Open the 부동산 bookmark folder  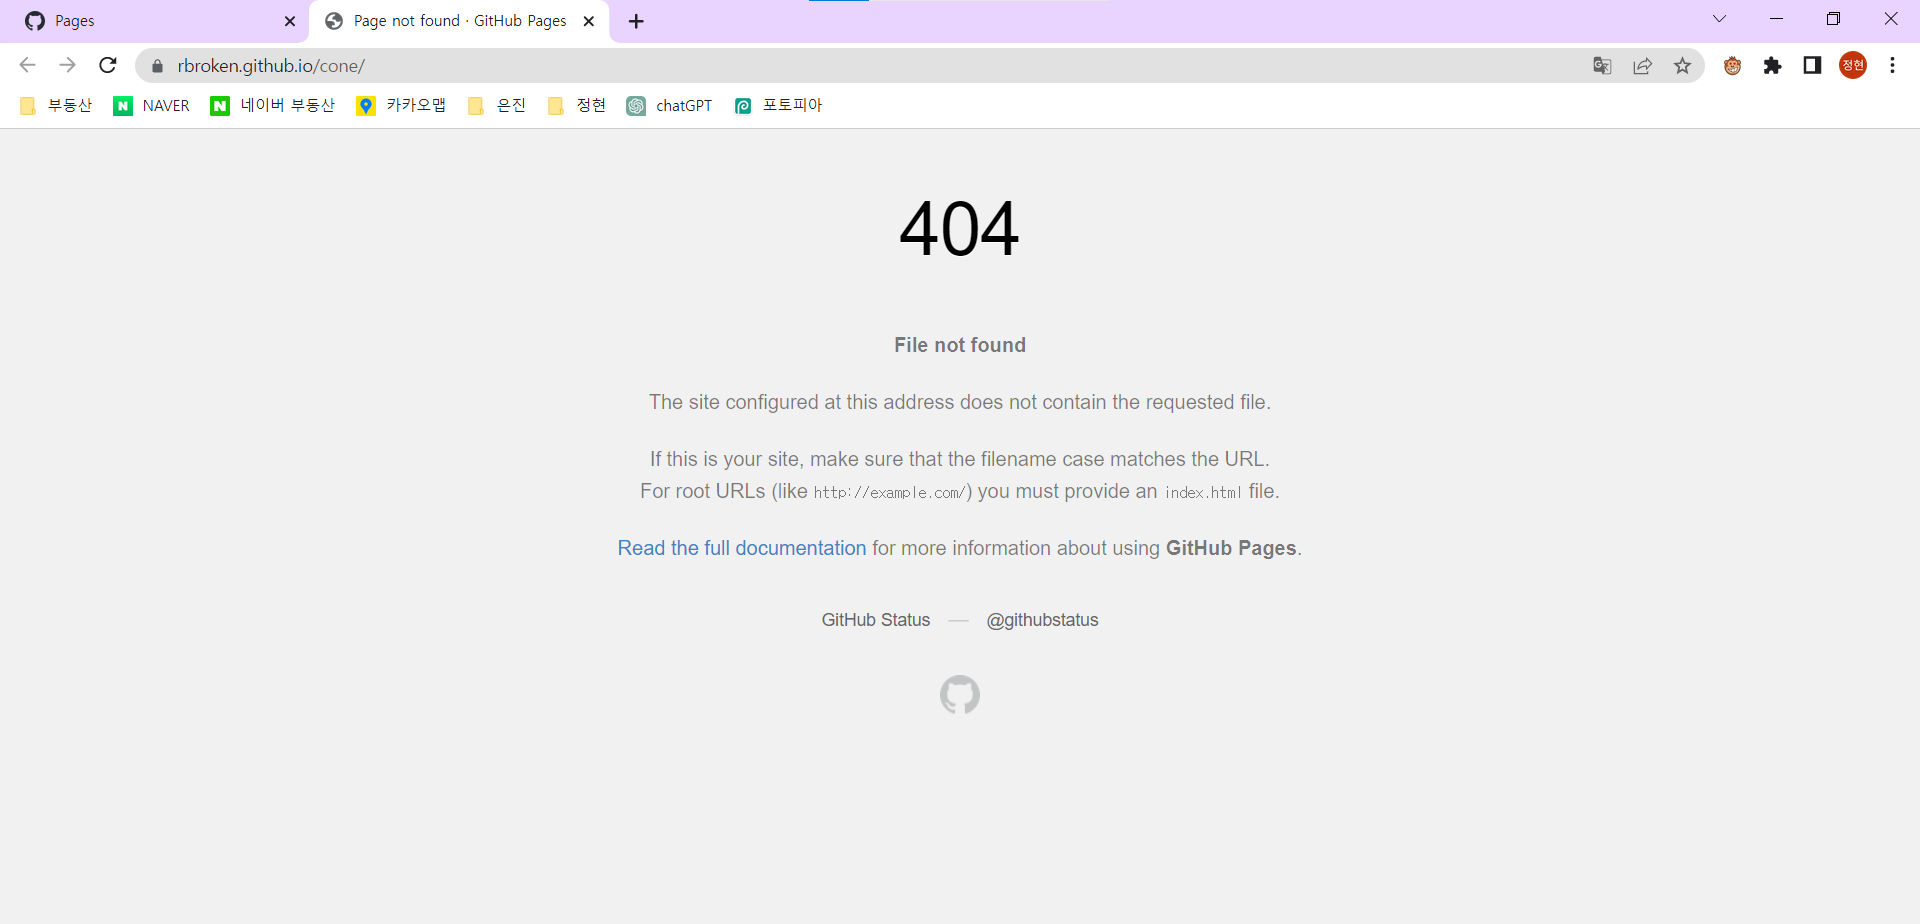point(57,106)
